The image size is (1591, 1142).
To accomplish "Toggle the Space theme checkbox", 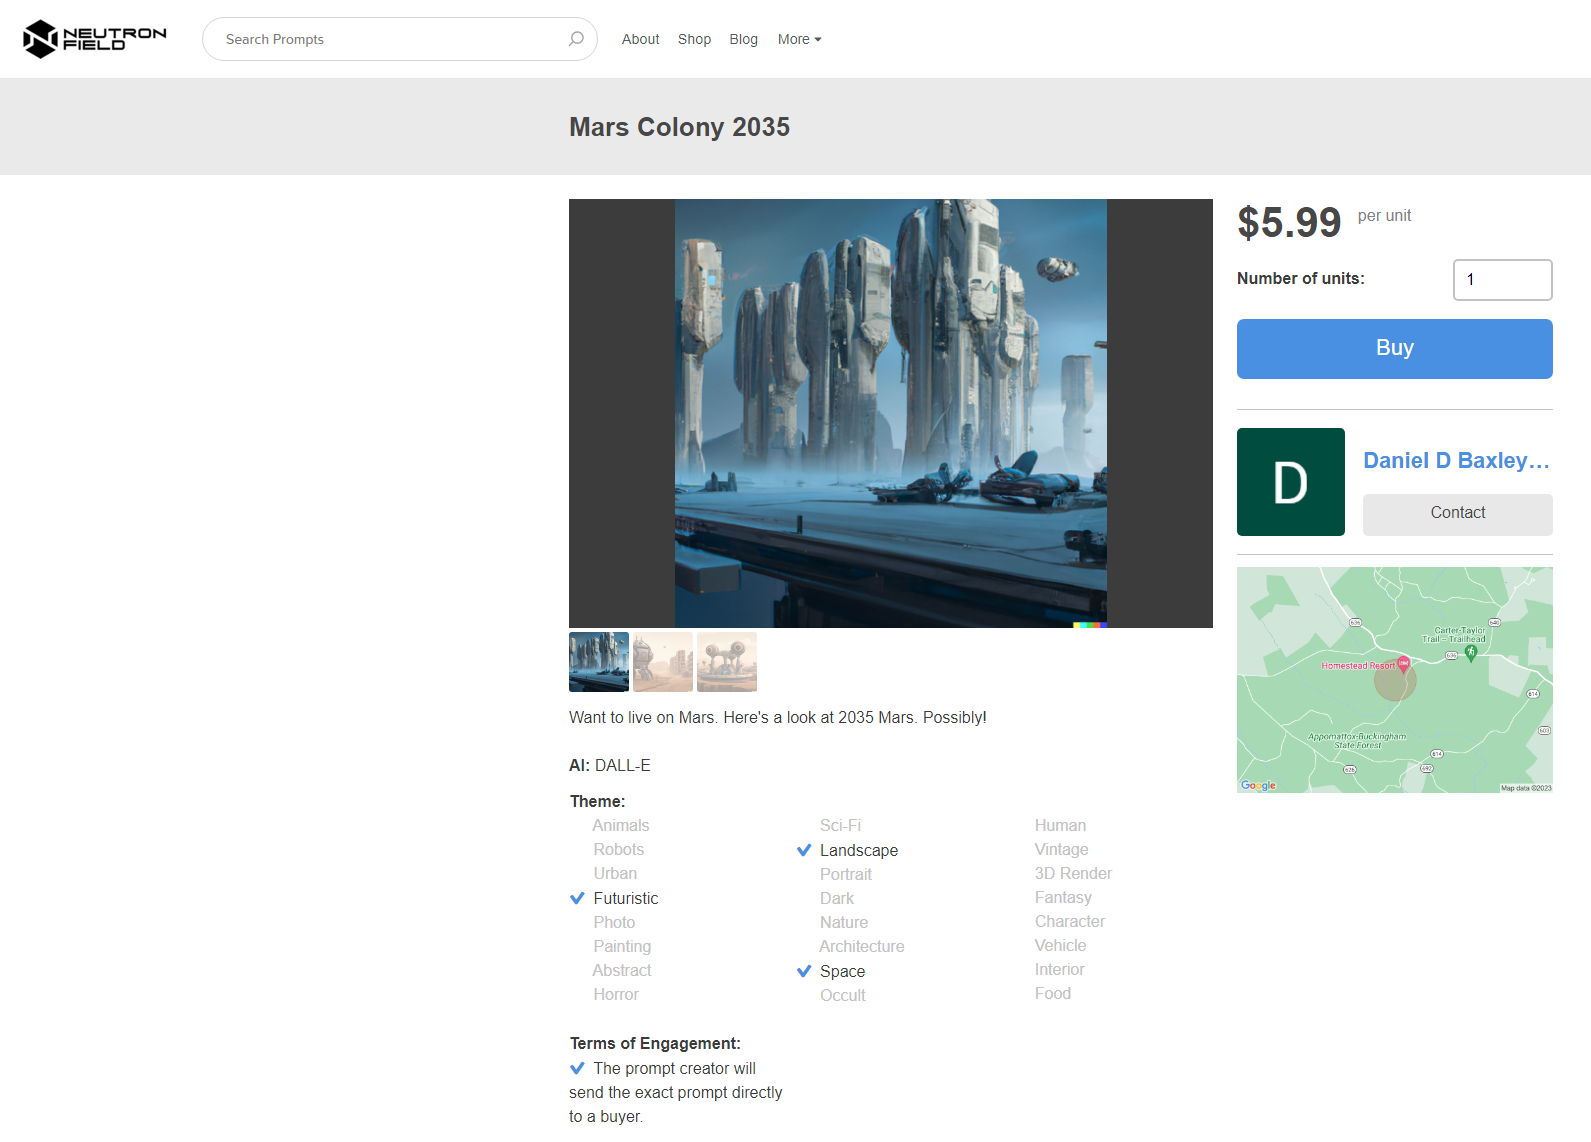I will coord(804,971).
